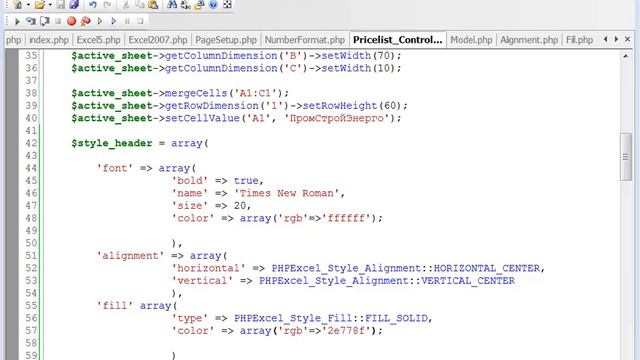Image resolution: width=640 pixels, height=360 pixels.
Task: Clear breakpoints with the crossed red icon
Action: pyautogui.click(x=85, y=21)
